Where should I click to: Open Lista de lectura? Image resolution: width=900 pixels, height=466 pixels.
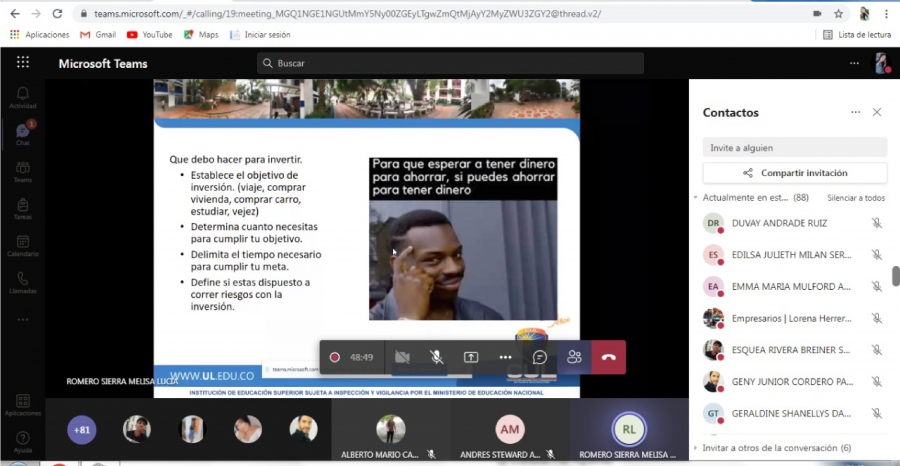[857, 34]
